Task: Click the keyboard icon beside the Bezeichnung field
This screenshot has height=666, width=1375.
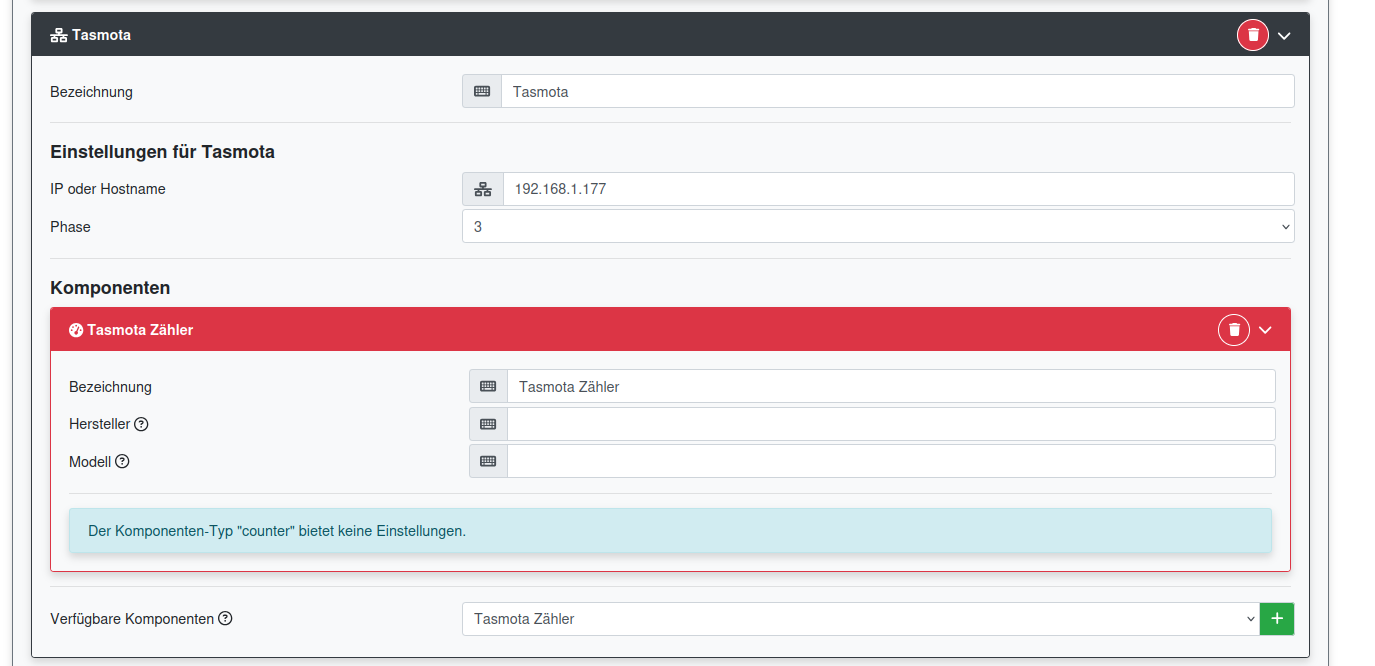Action: 481,90
